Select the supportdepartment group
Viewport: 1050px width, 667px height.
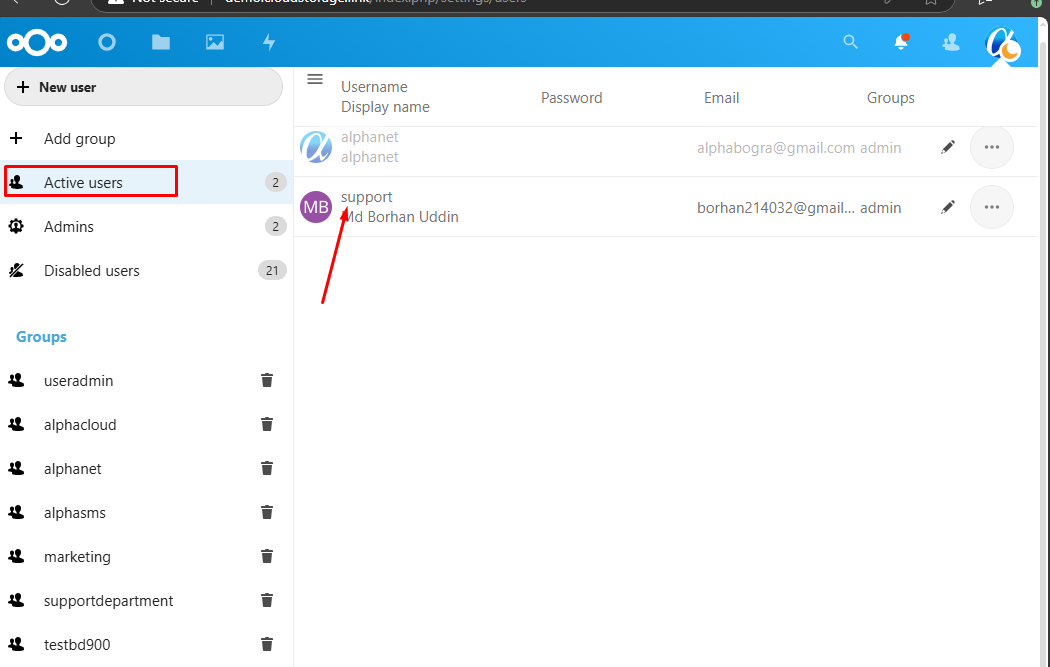108,601
